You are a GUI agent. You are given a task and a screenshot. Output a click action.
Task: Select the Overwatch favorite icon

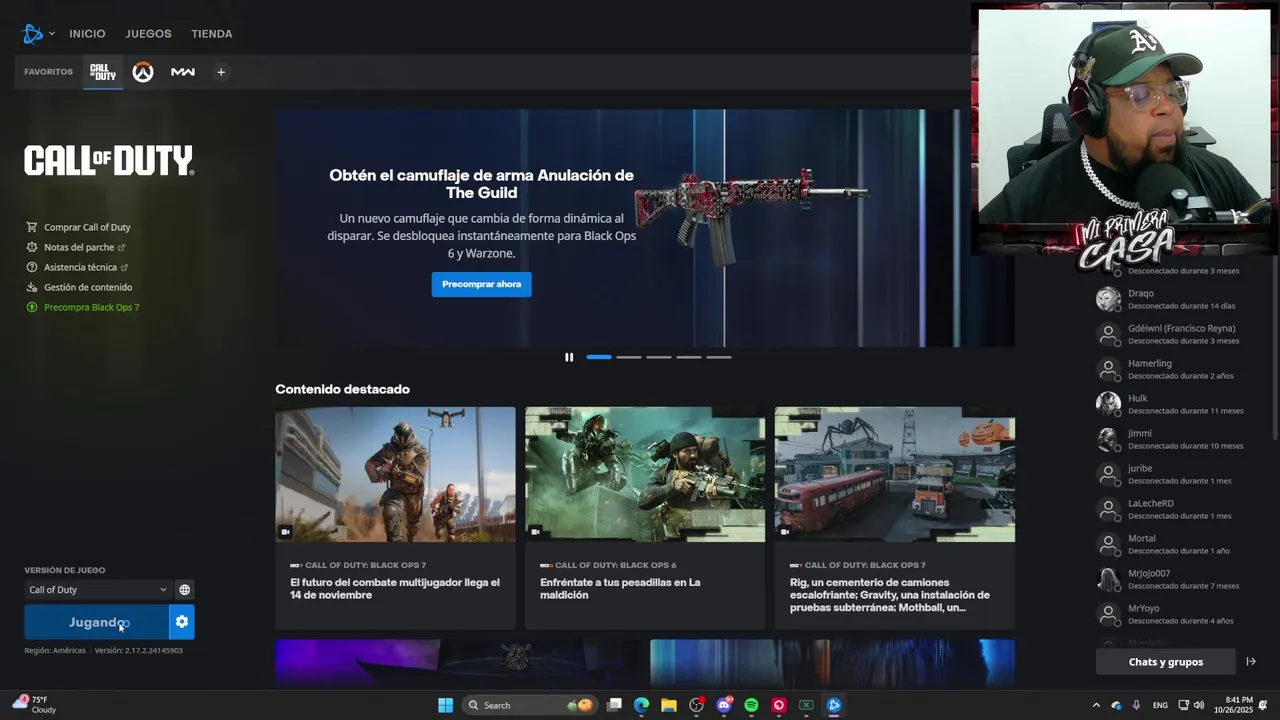[x=143, y=72]
